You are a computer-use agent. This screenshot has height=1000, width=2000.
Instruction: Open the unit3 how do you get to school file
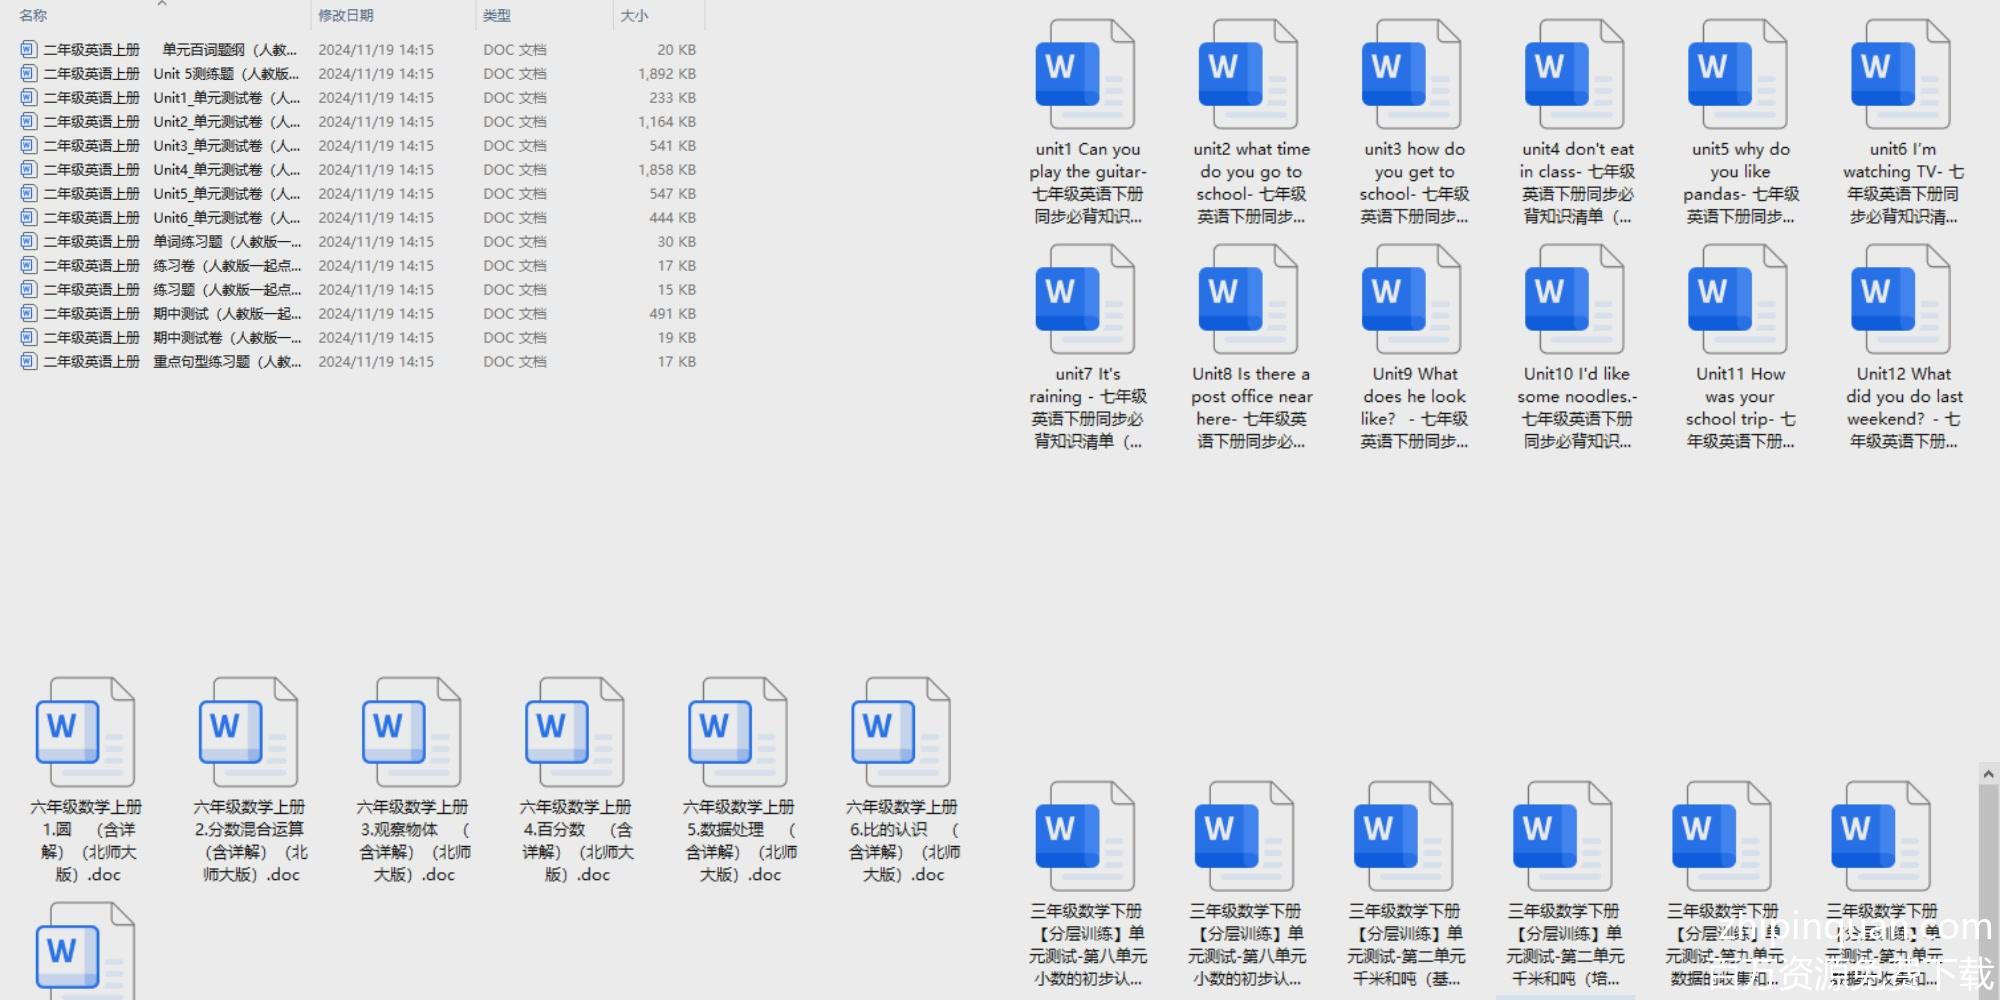(x=1411, y=78)
